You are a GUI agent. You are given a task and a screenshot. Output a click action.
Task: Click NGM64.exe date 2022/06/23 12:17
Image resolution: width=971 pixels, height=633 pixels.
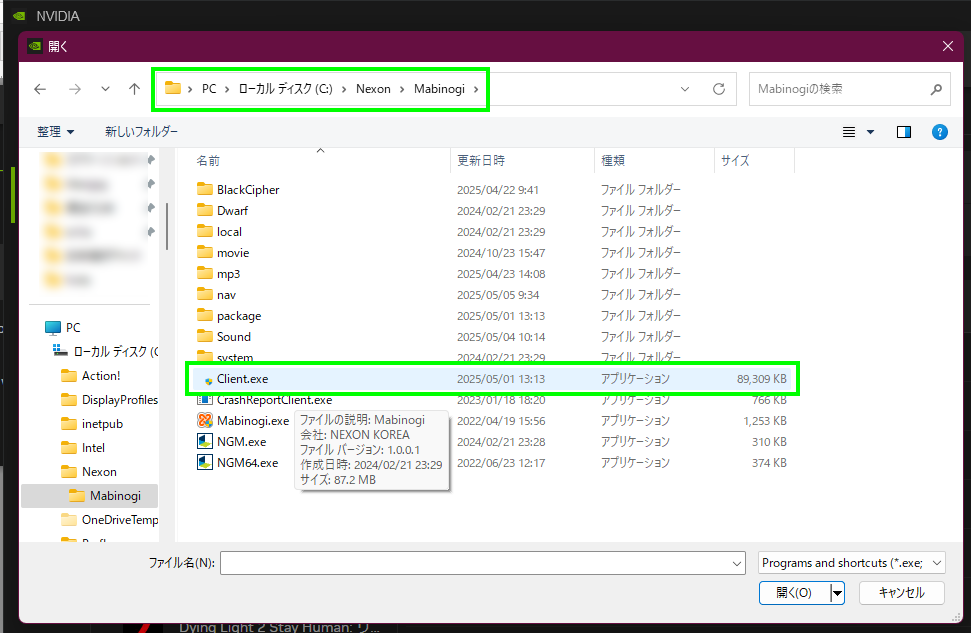pyautogui.click(x=501, y=463)
